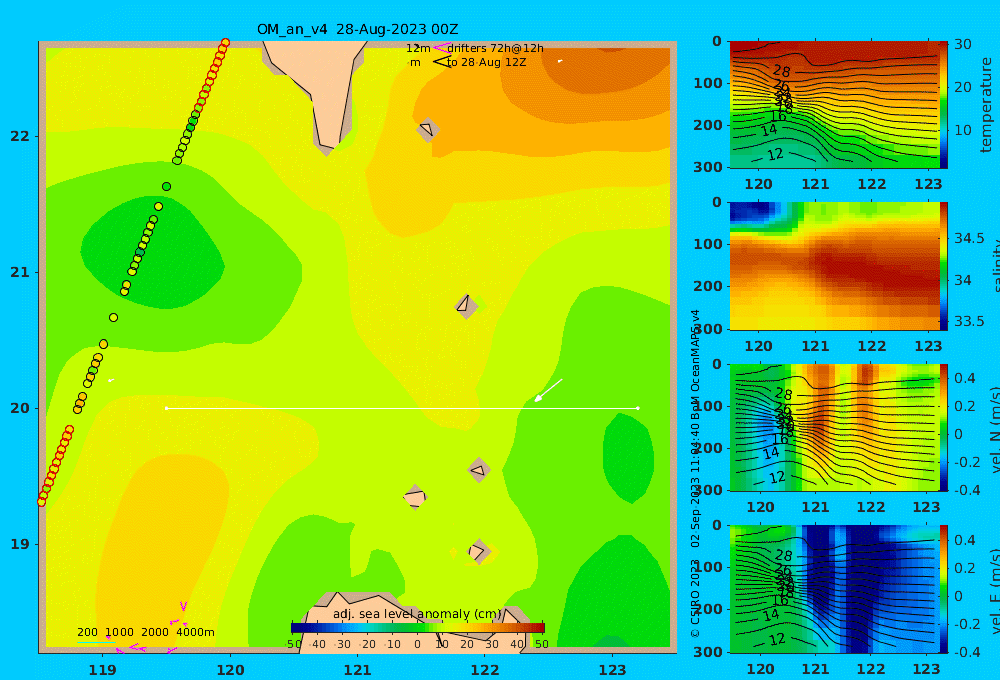
Task: Click longitude tick '121' on main map
Action: click(357, 670)
